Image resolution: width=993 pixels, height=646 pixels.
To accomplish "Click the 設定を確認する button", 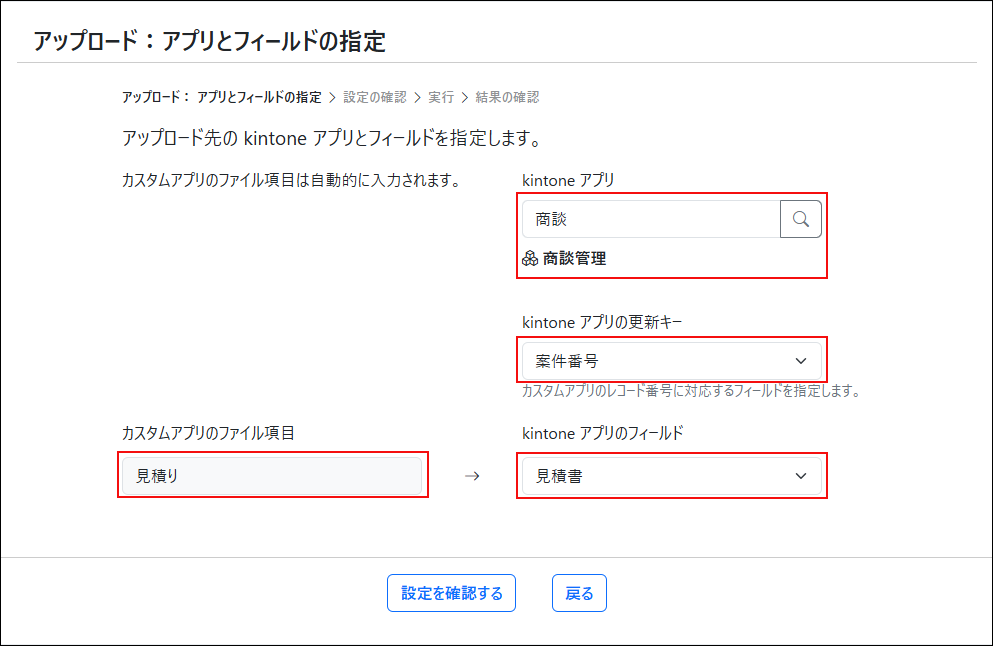I will [451, 592].
